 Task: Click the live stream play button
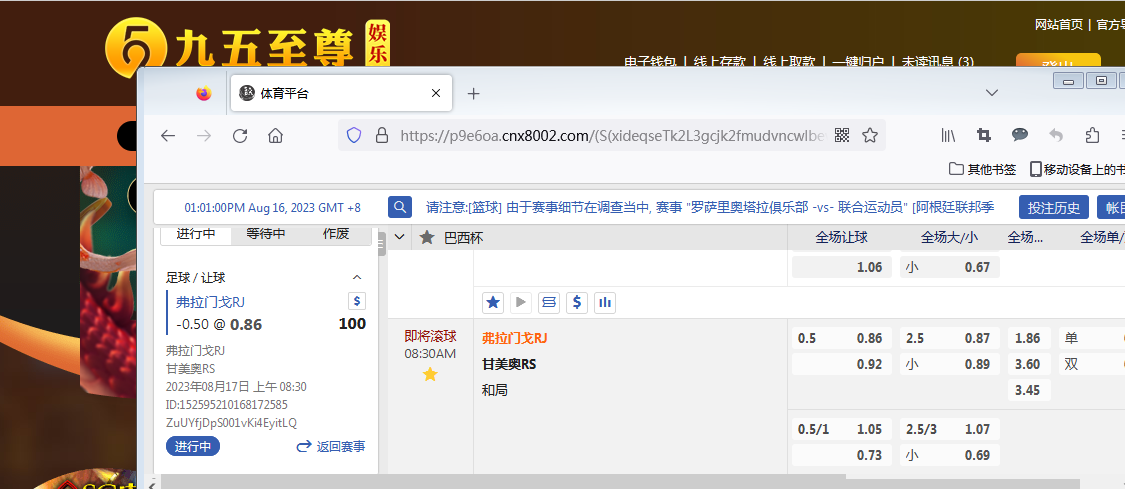521,303
